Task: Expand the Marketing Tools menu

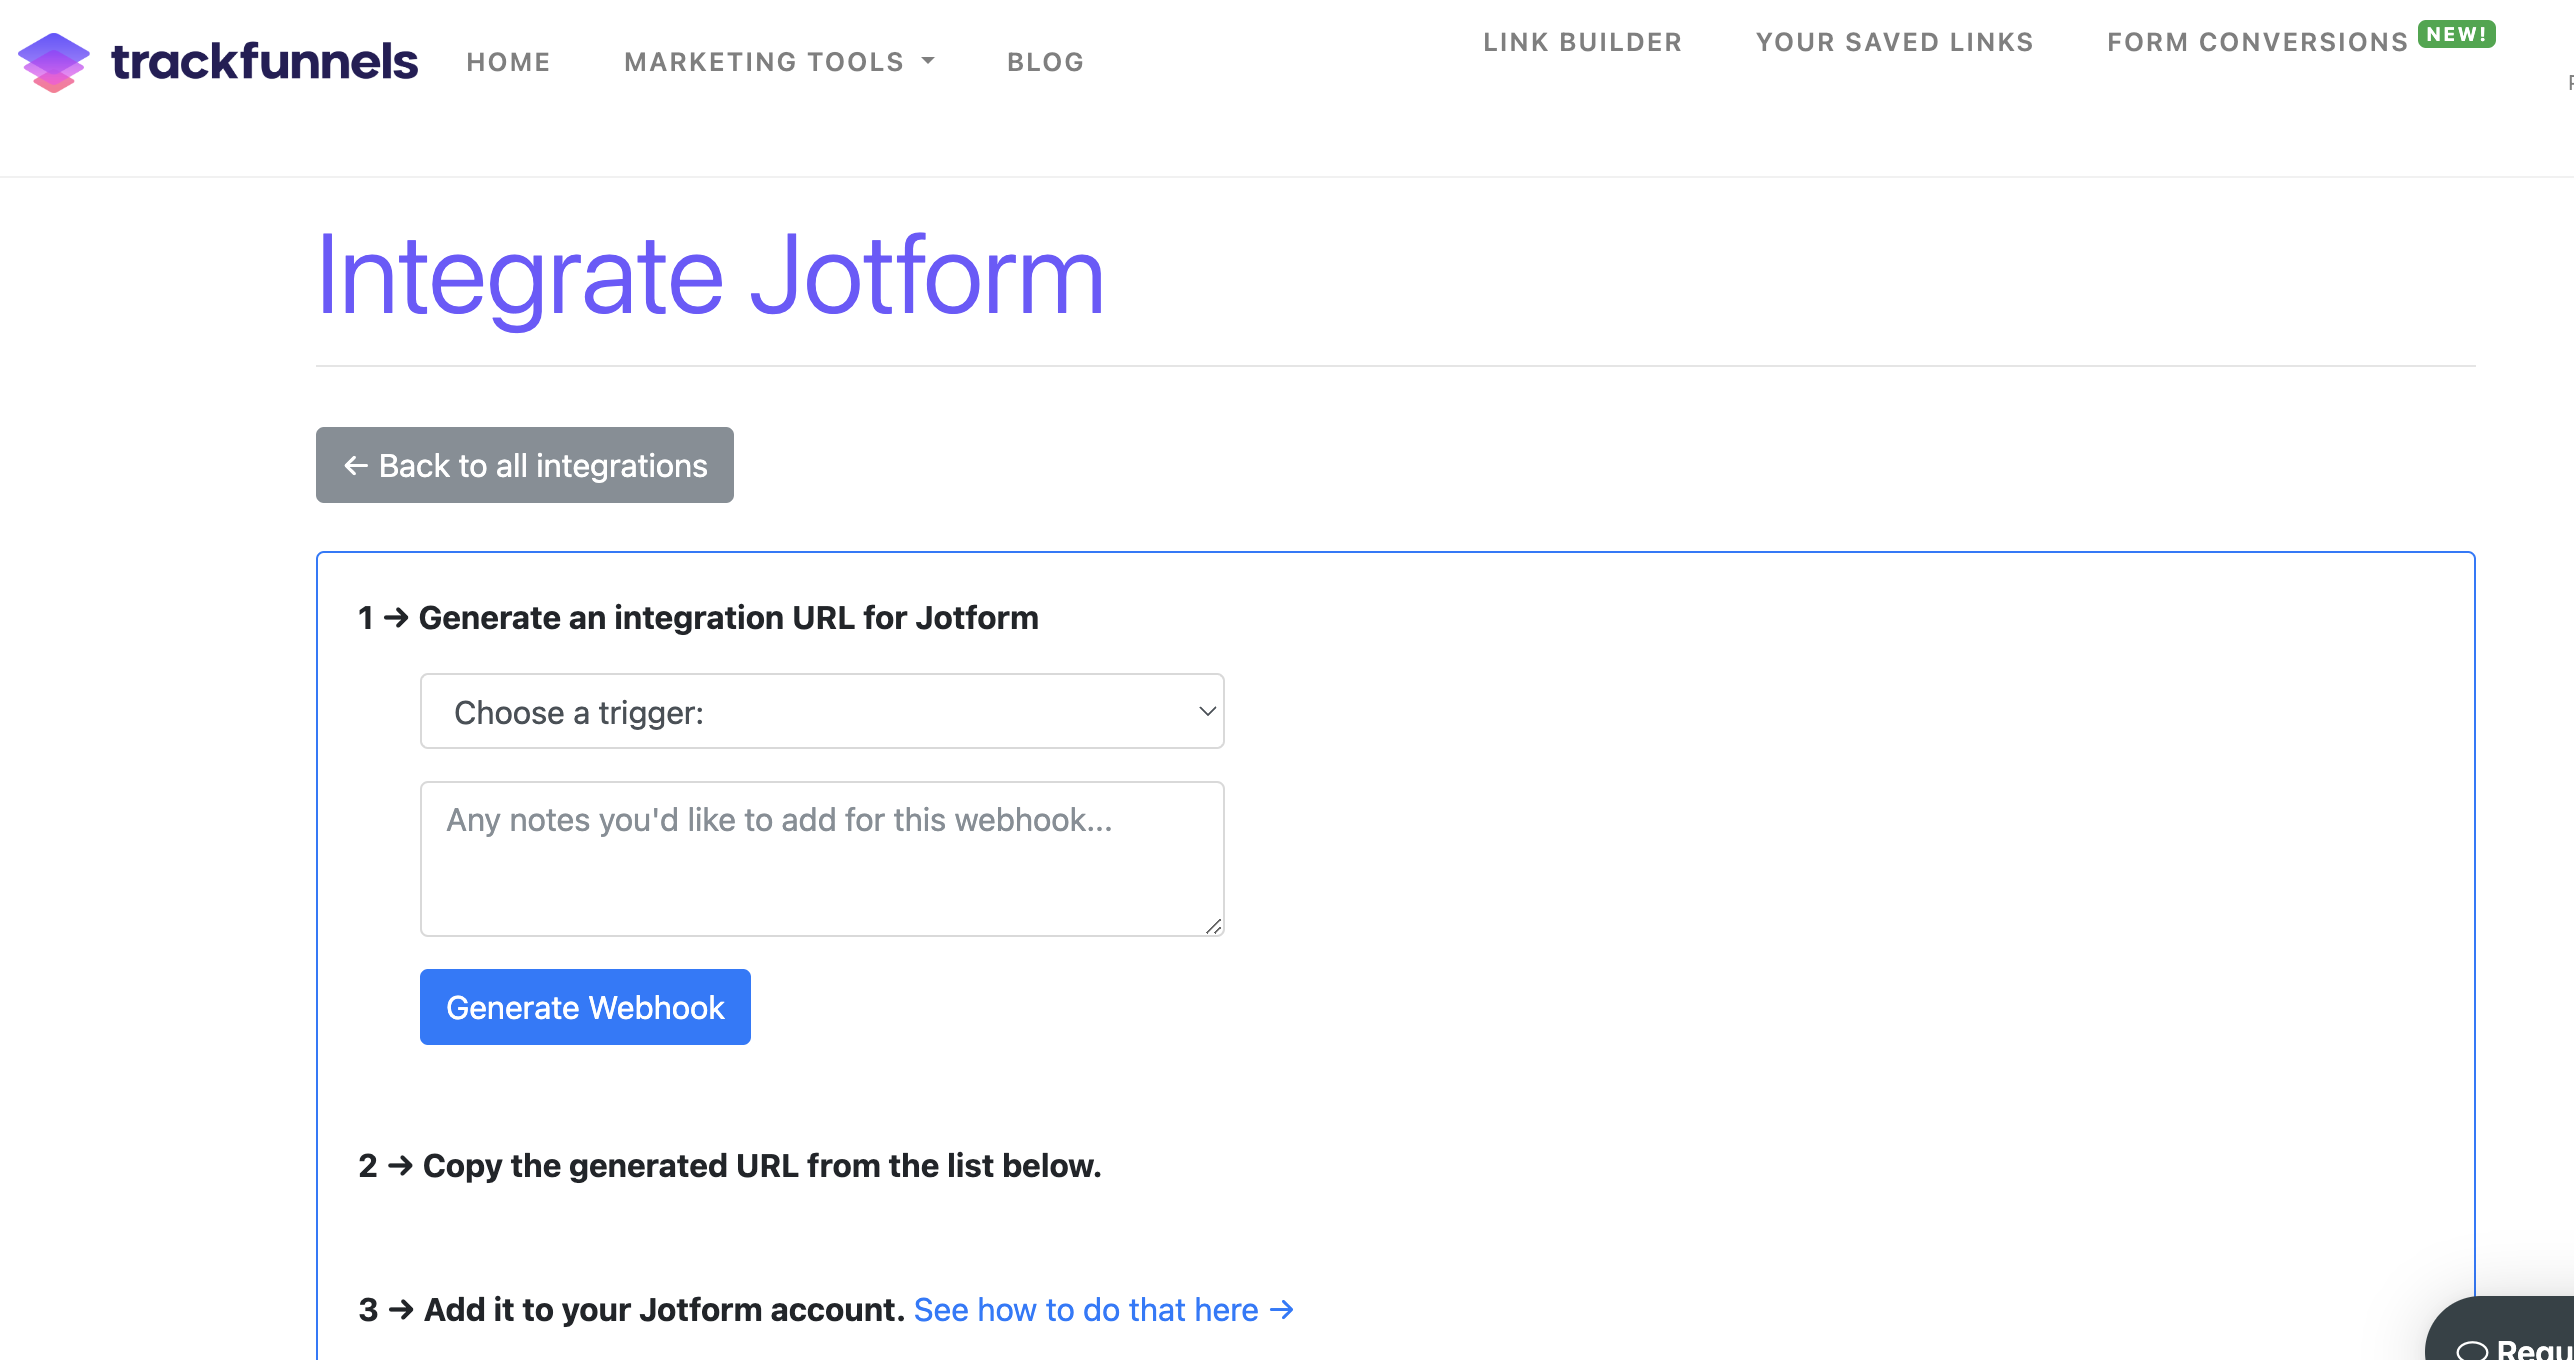Action: click(780, 62)
